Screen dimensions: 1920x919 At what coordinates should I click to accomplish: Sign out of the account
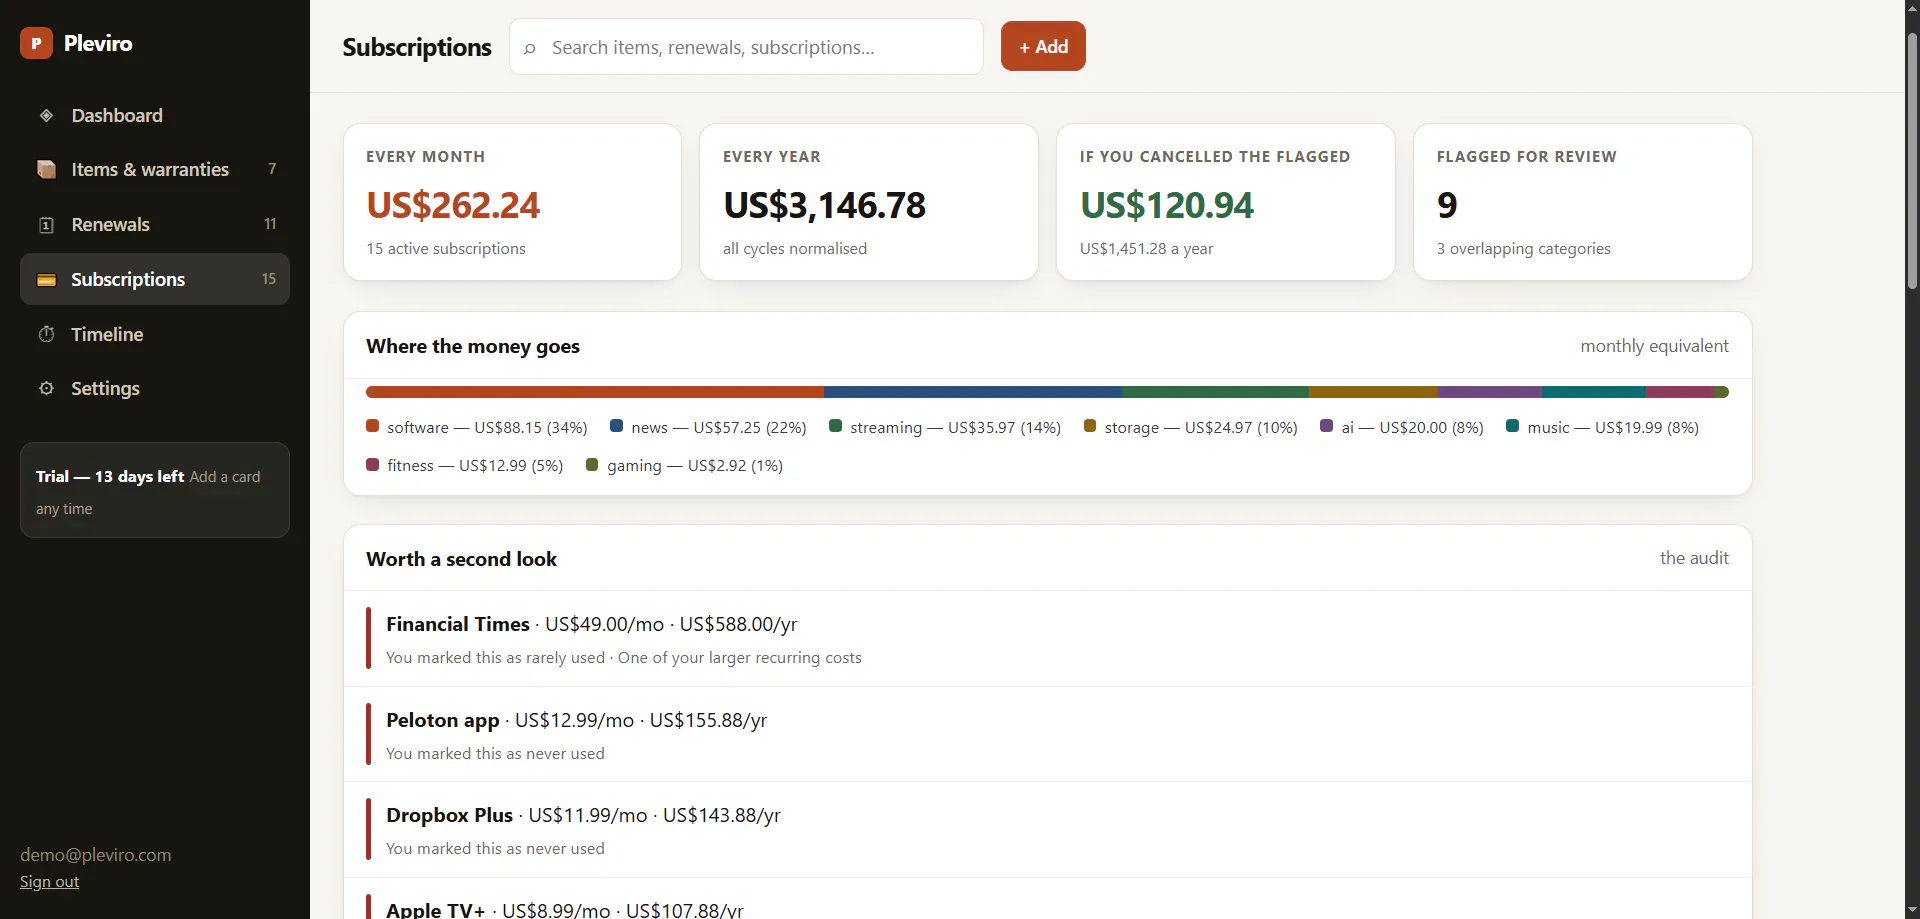coord(49,881)
